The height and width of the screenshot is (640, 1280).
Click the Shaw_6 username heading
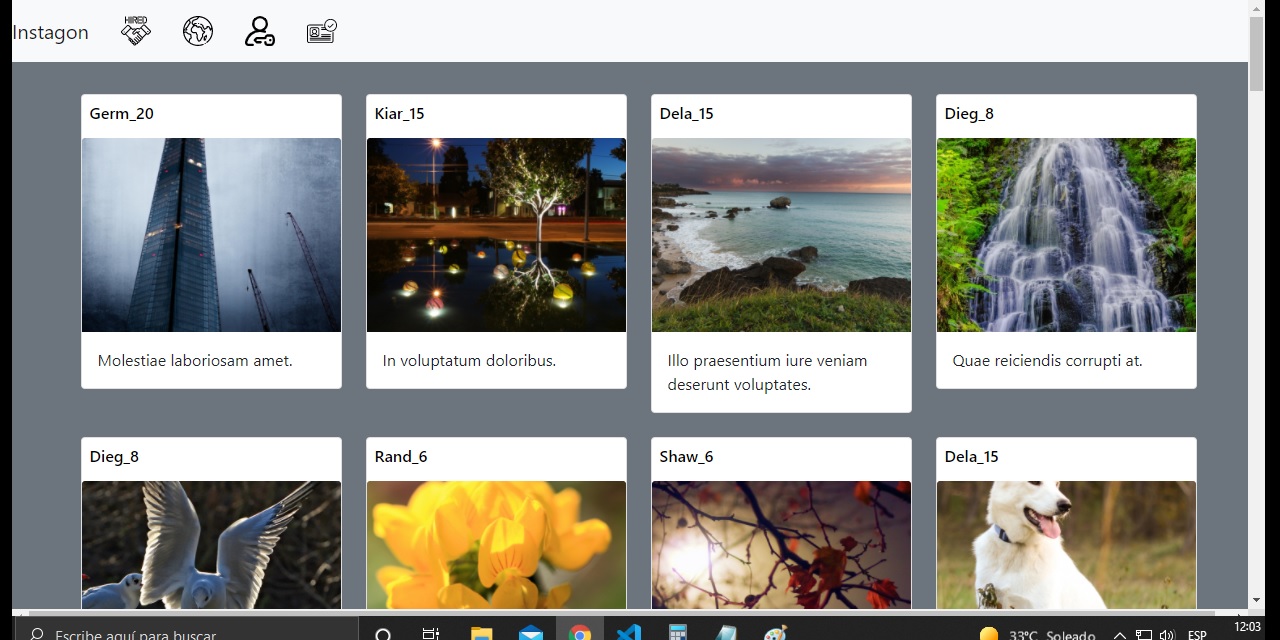(x=686, y=457)
